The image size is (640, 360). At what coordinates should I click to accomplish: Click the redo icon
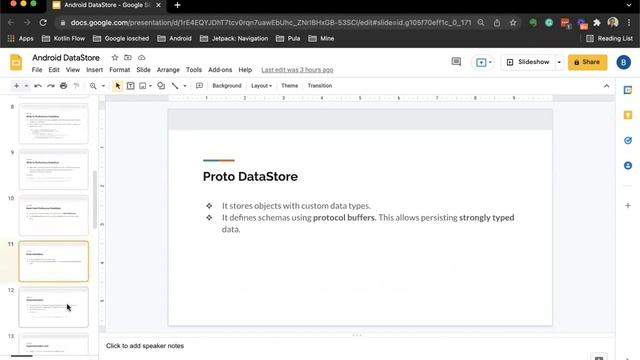51,86
